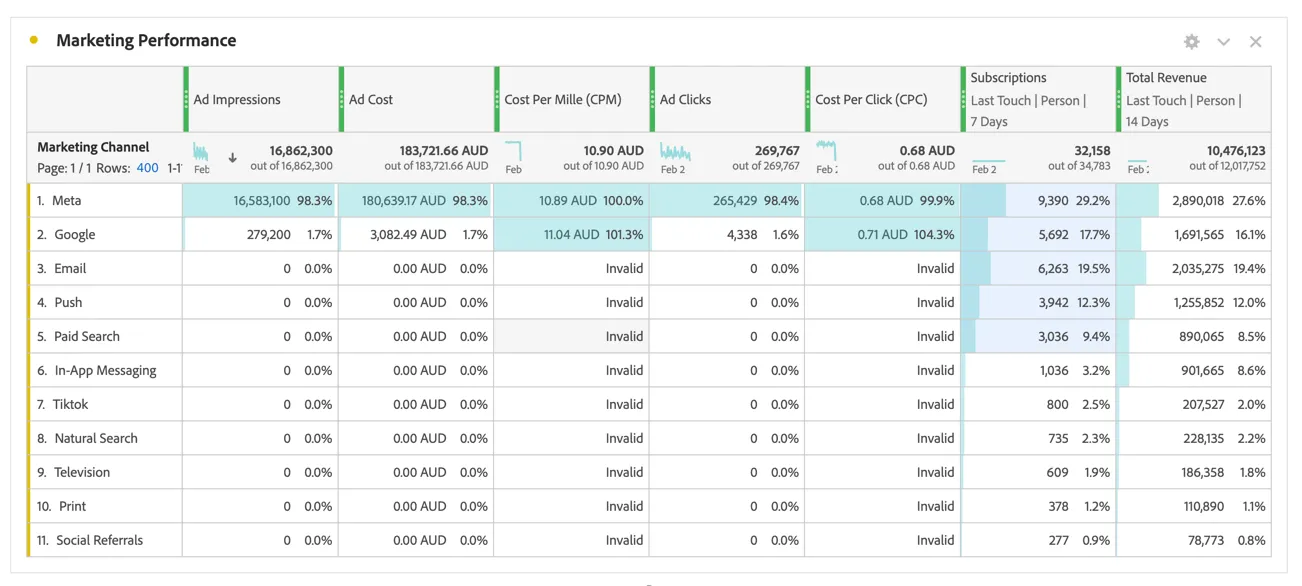The width and height of the screenshot is (1302, 586).
Task: Click the Total Revenue sparkline trend line
Action: click(1137, 160)
